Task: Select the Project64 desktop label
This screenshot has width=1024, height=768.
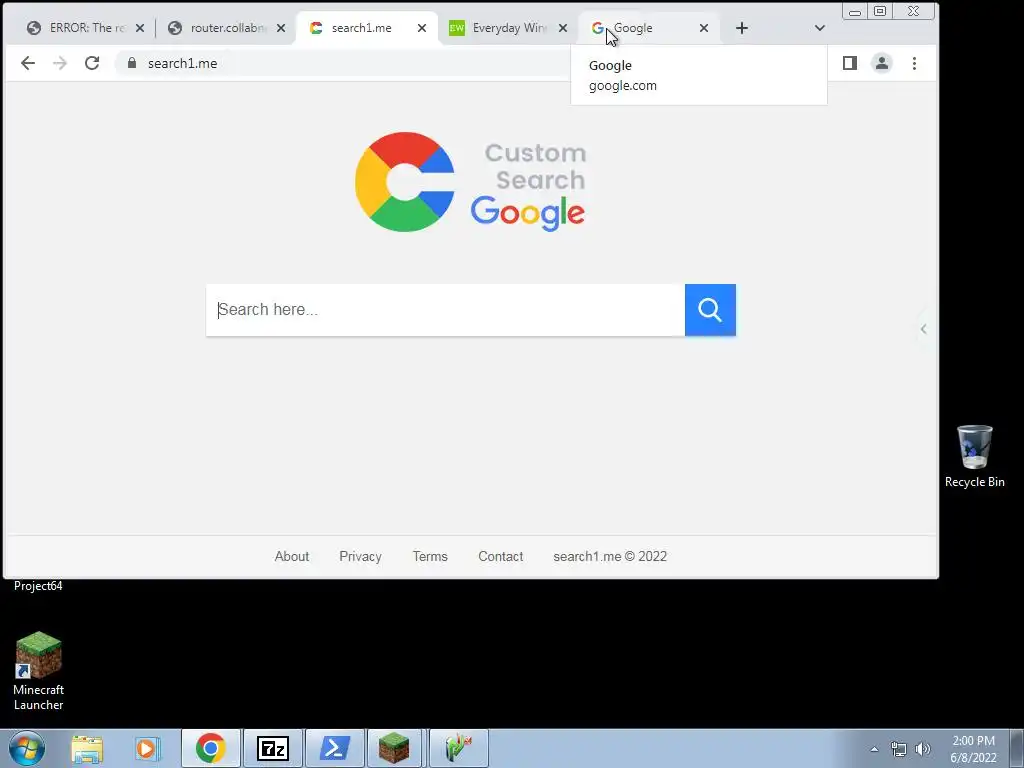Action: click(x=38, y=586)
